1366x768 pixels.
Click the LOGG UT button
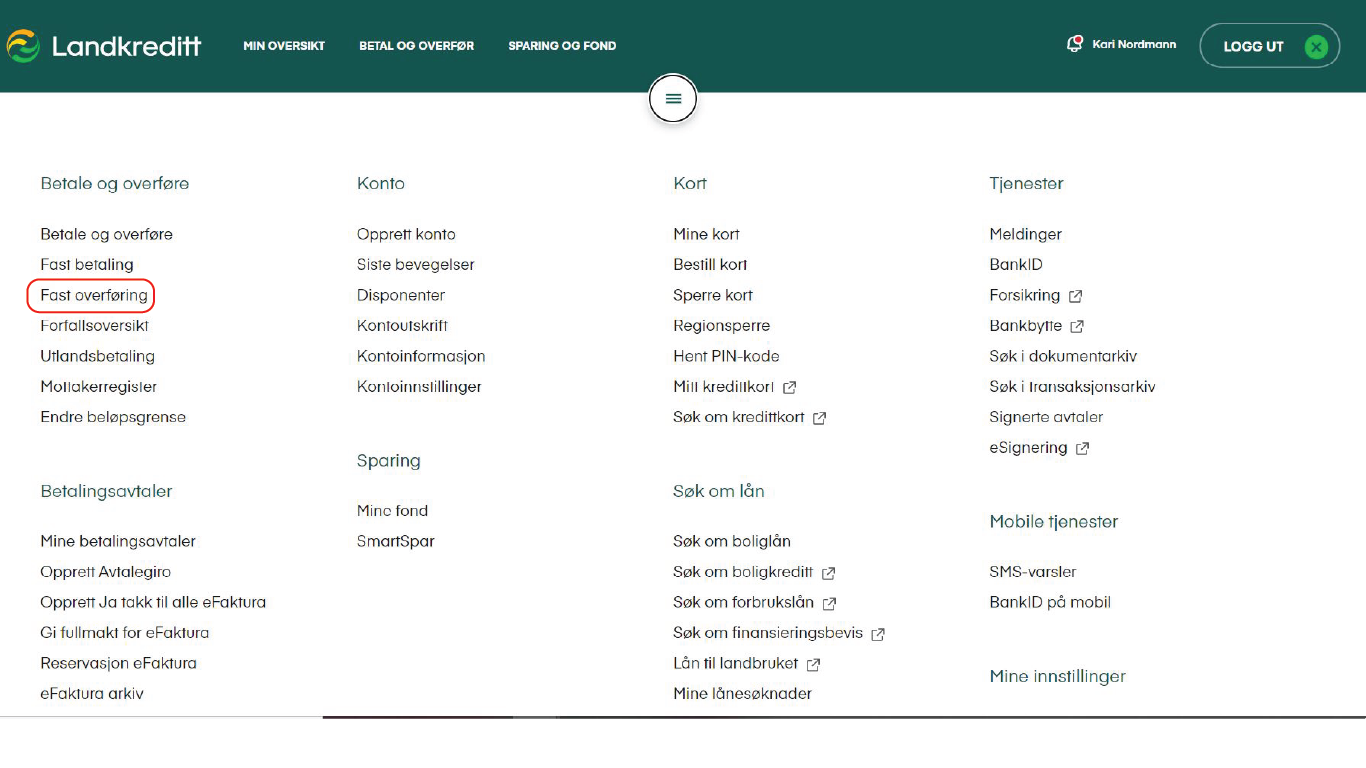tap(1269, 46)
